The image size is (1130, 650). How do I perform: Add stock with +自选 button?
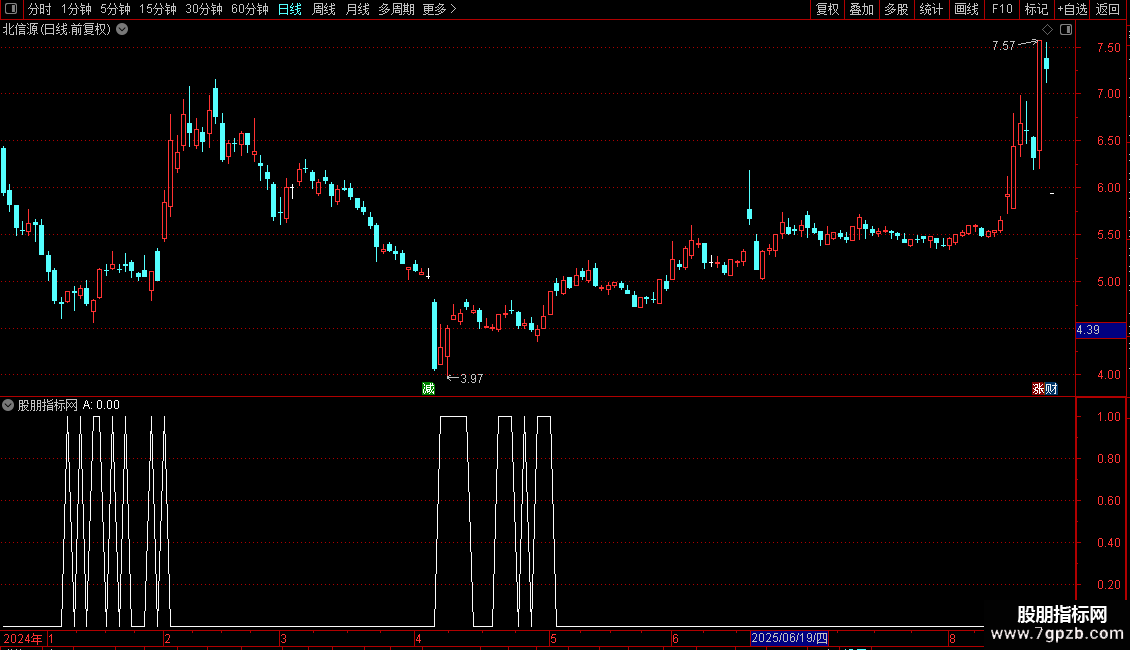coord(1072,9)
